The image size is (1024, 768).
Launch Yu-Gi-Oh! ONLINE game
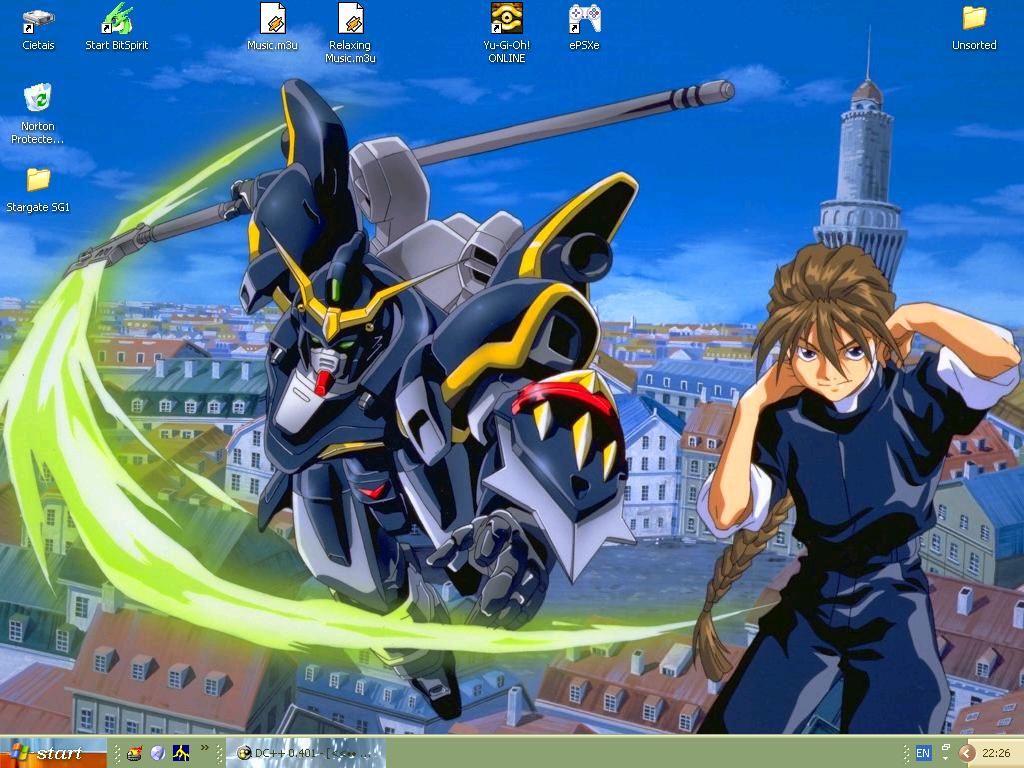click(506, 33)
